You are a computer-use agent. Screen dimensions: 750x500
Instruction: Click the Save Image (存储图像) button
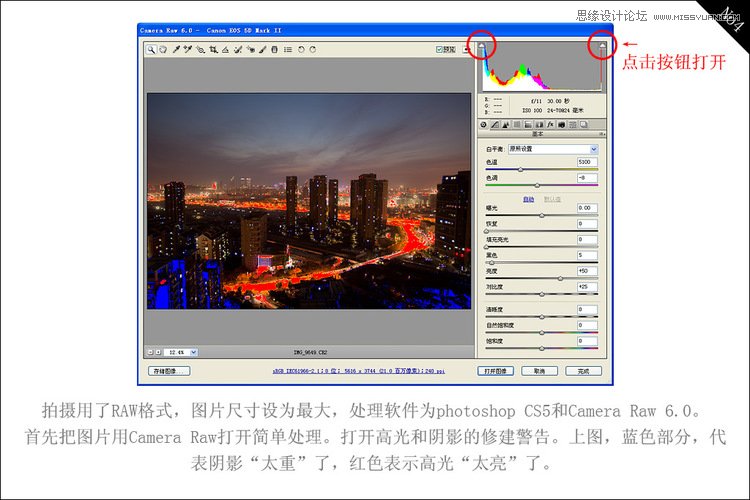tap(169, 371)
